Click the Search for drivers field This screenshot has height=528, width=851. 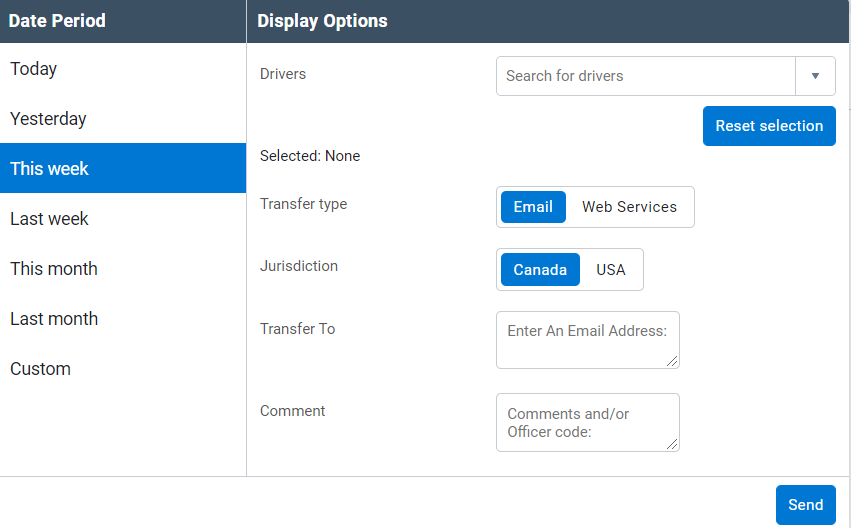coord(645,76)
